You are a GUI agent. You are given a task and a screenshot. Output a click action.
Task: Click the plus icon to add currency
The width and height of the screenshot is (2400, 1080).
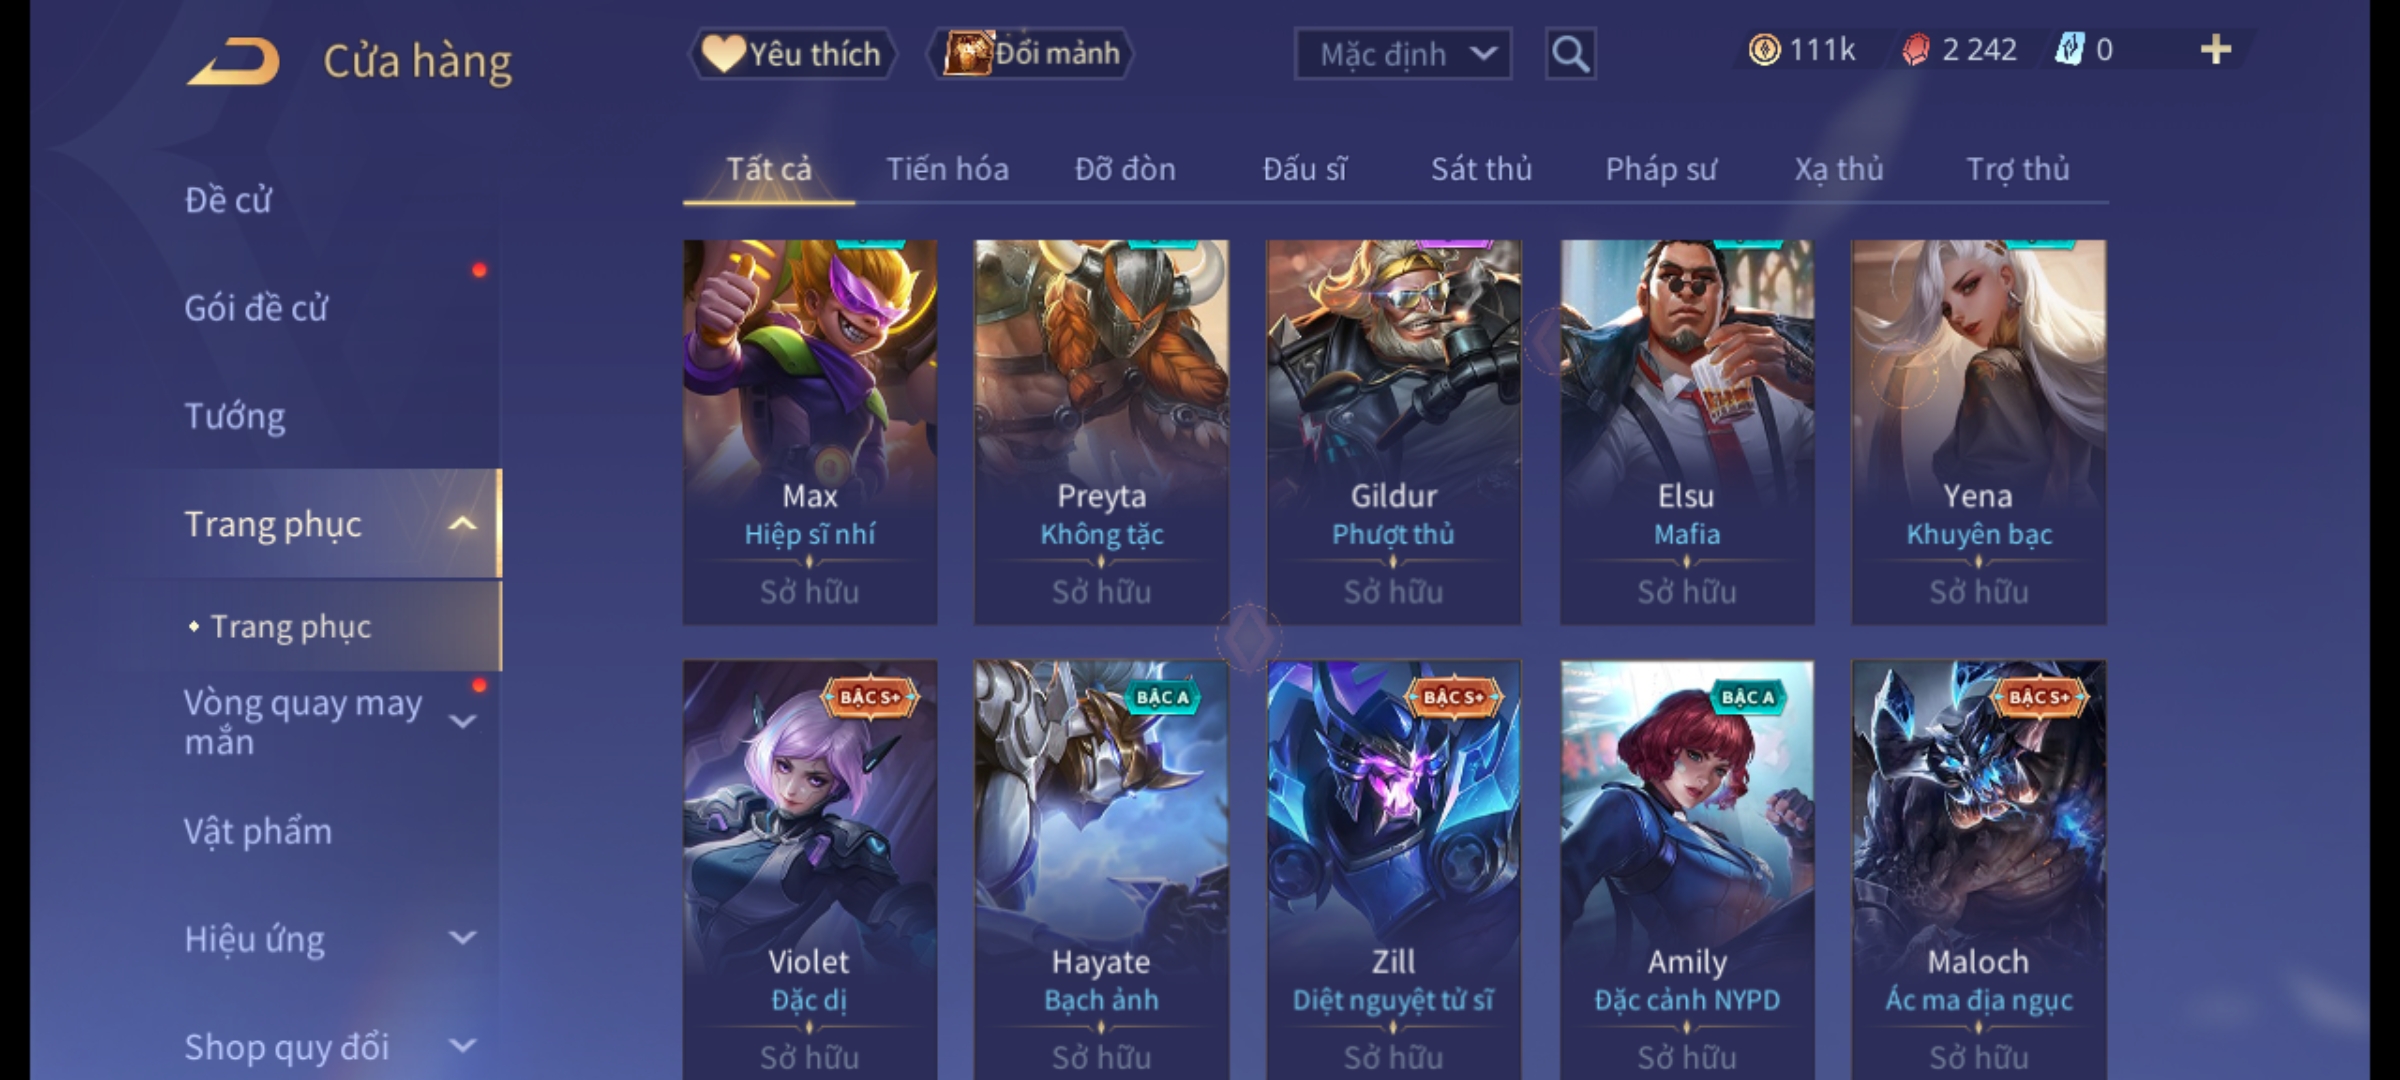click(x=2216, y=50)
